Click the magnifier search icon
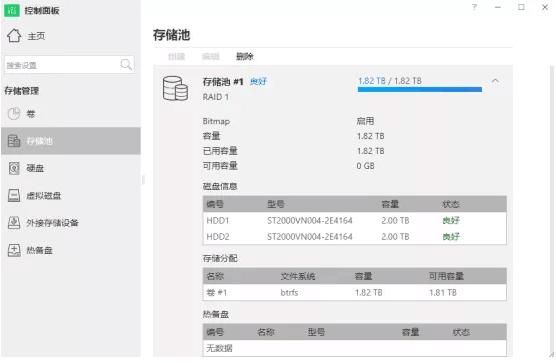Image resolution: width=556 pixels, height=363 pixels. tap(126, 65)
